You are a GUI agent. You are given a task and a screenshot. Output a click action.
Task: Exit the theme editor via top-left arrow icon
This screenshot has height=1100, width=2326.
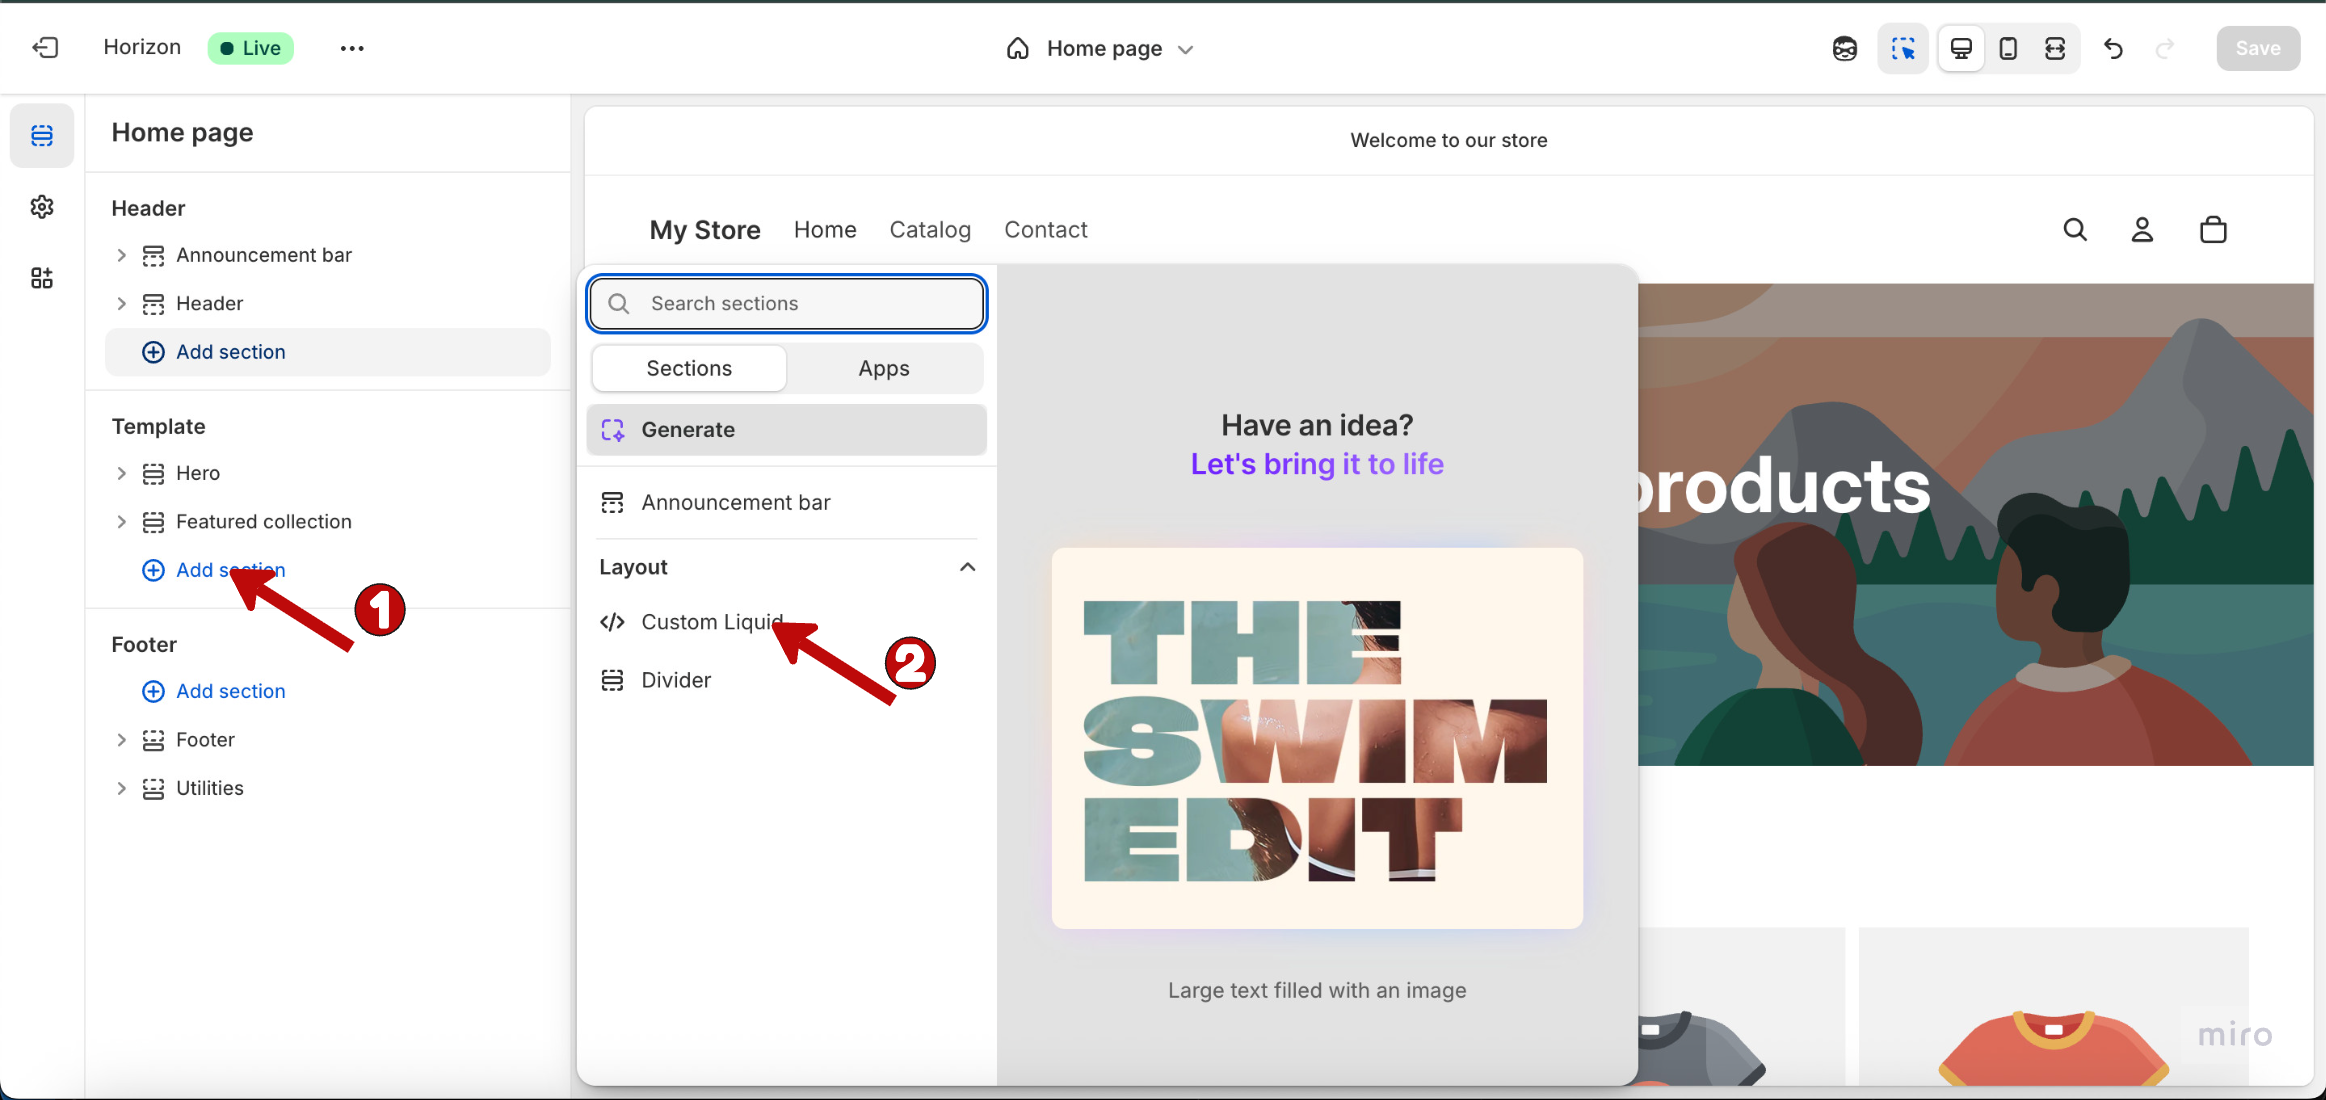pyautogui.click(x=45, y=47)
